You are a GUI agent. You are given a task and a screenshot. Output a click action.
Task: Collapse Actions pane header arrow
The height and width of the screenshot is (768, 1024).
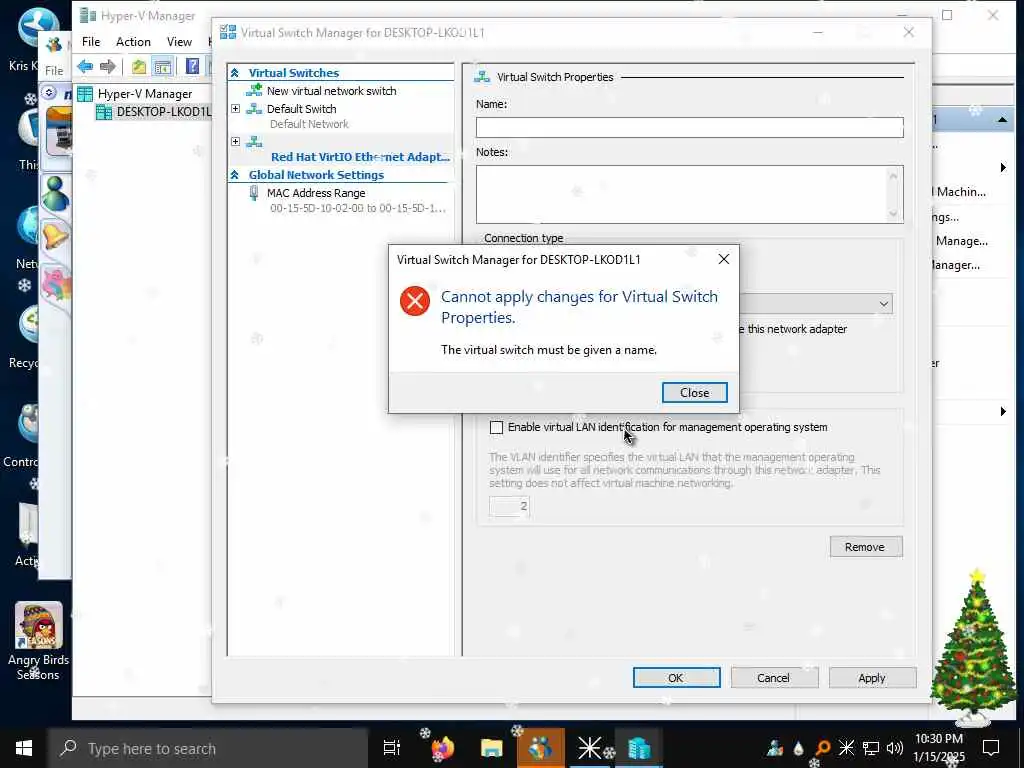coord(1002,120)
